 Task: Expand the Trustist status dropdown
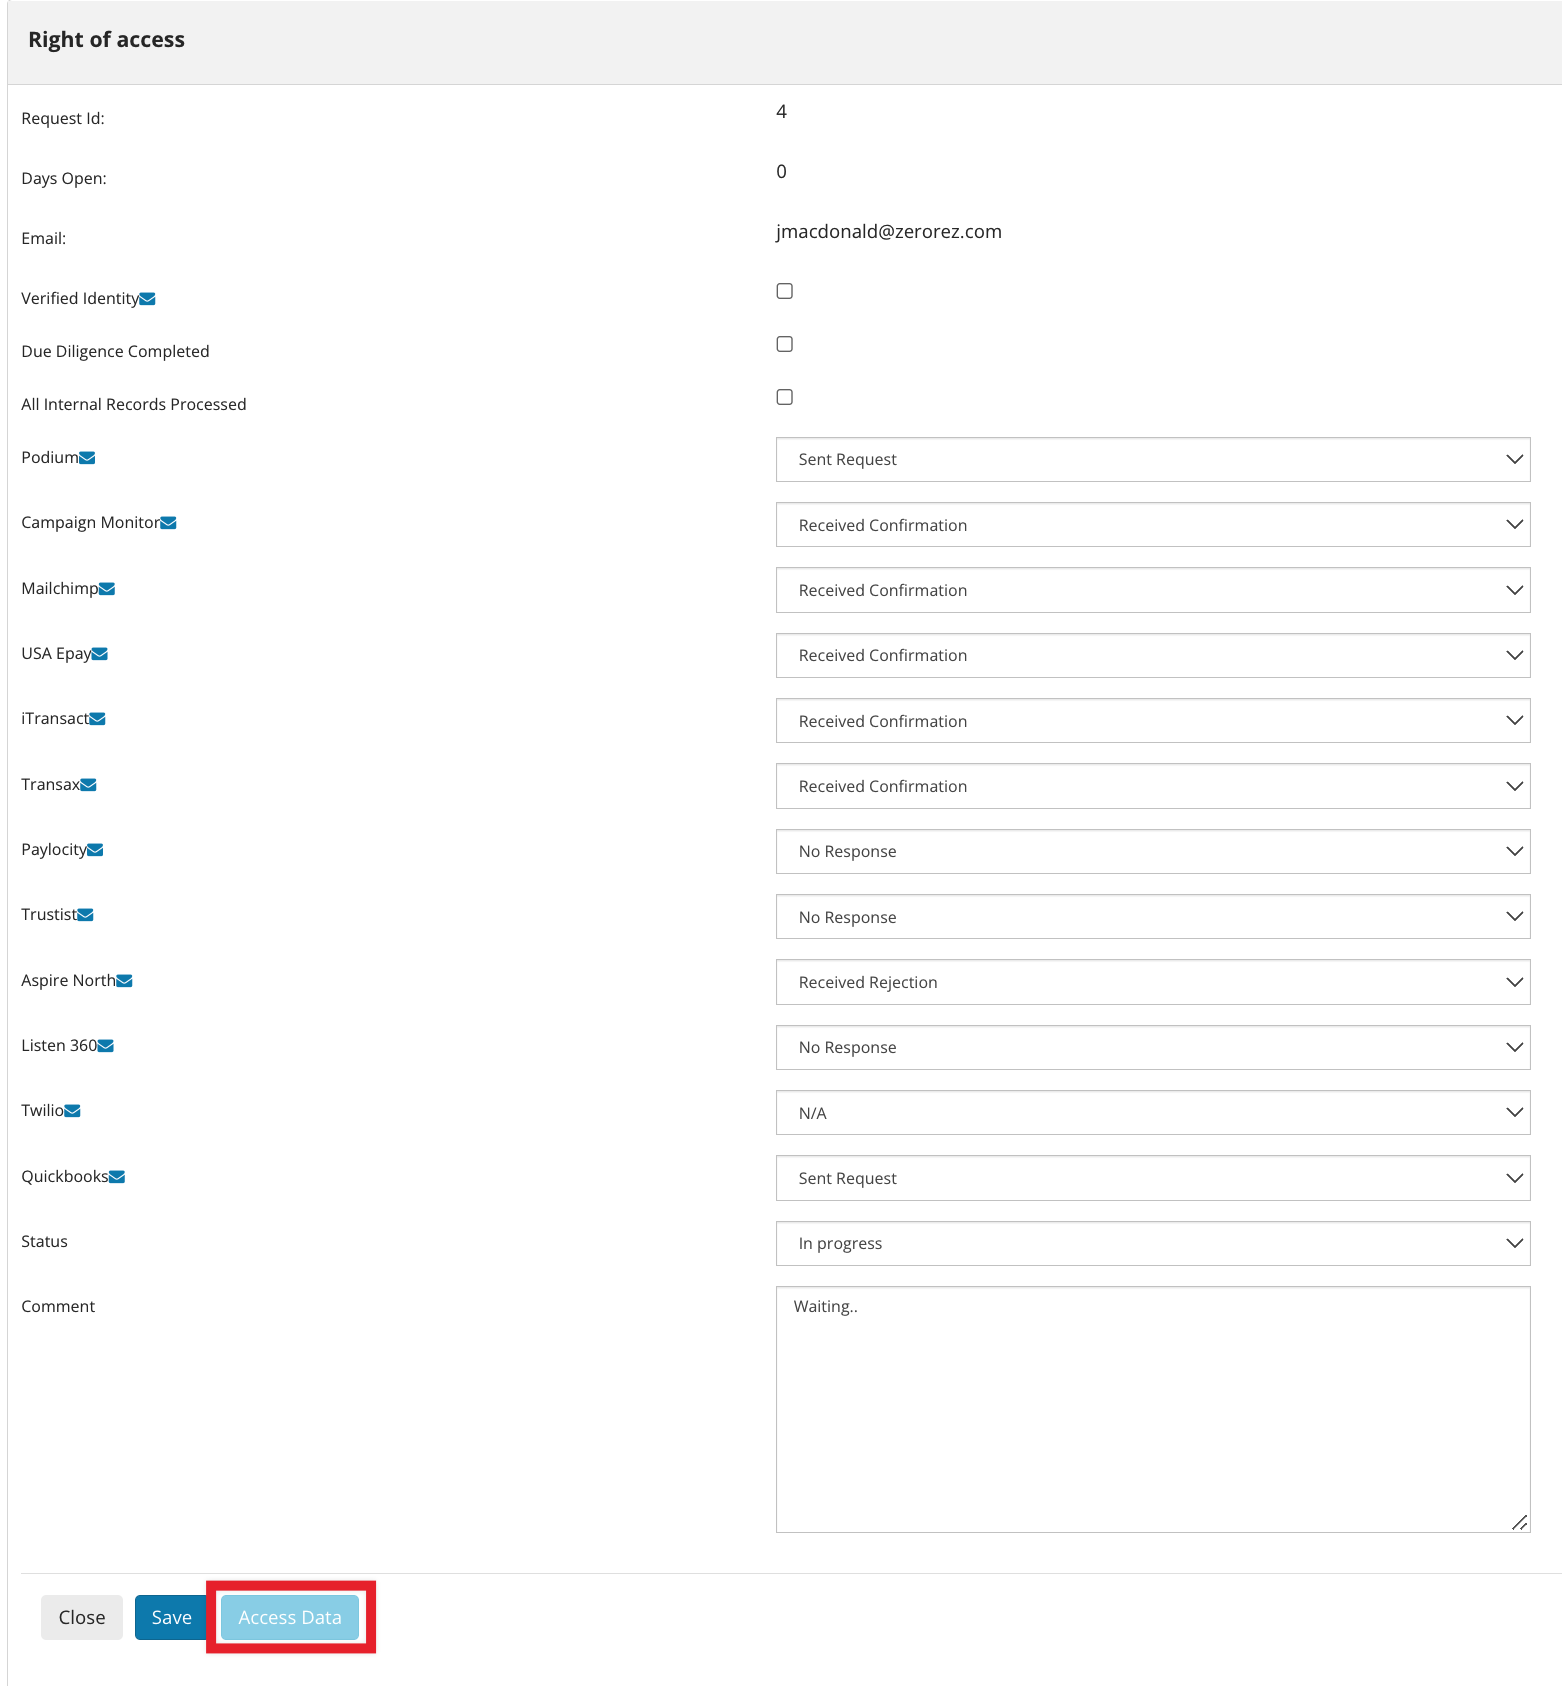coord(1153,917)
